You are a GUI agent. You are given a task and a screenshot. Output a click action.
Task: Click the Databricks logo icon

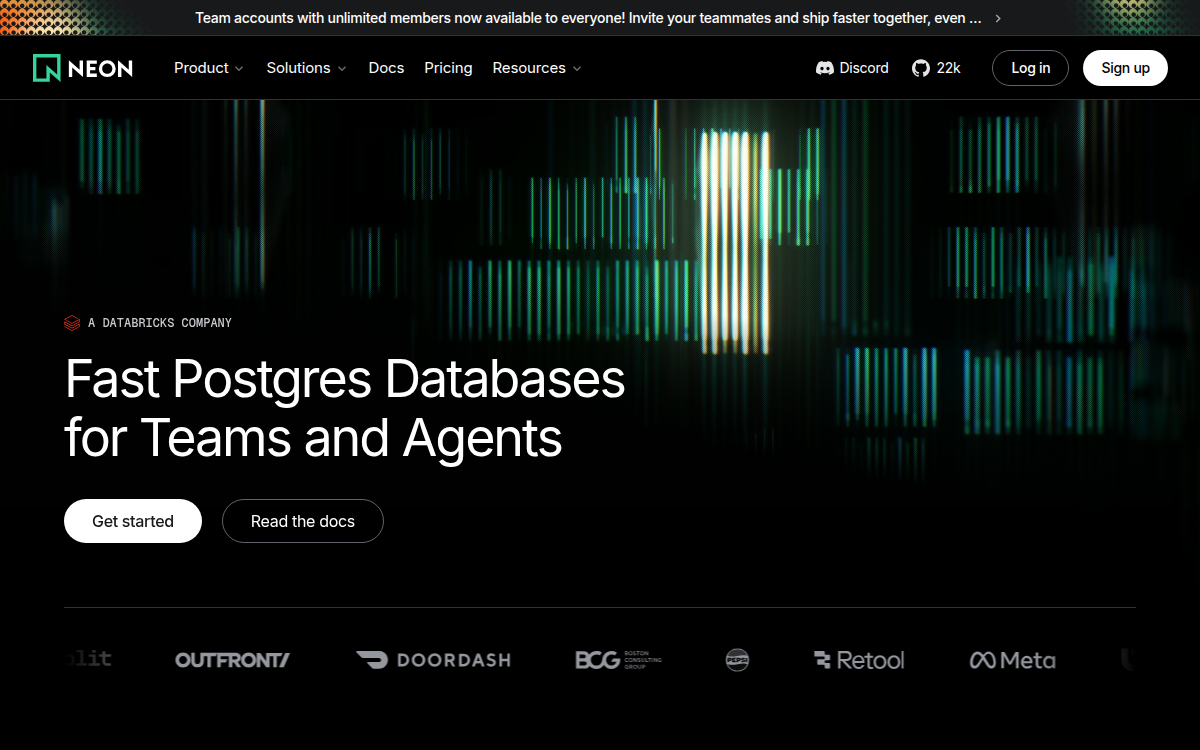72,323
